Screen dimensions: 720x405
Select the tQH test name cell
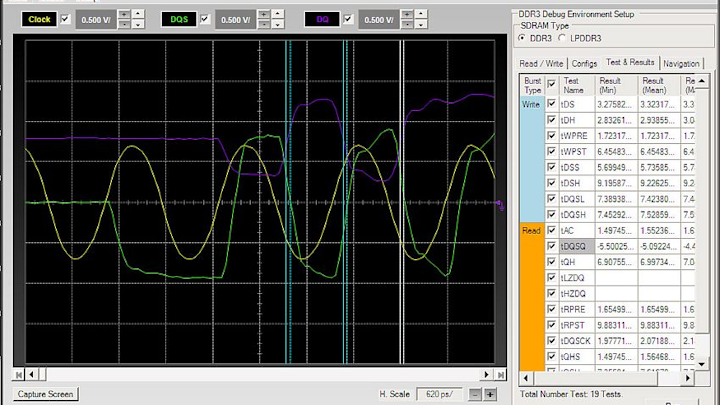576,262
